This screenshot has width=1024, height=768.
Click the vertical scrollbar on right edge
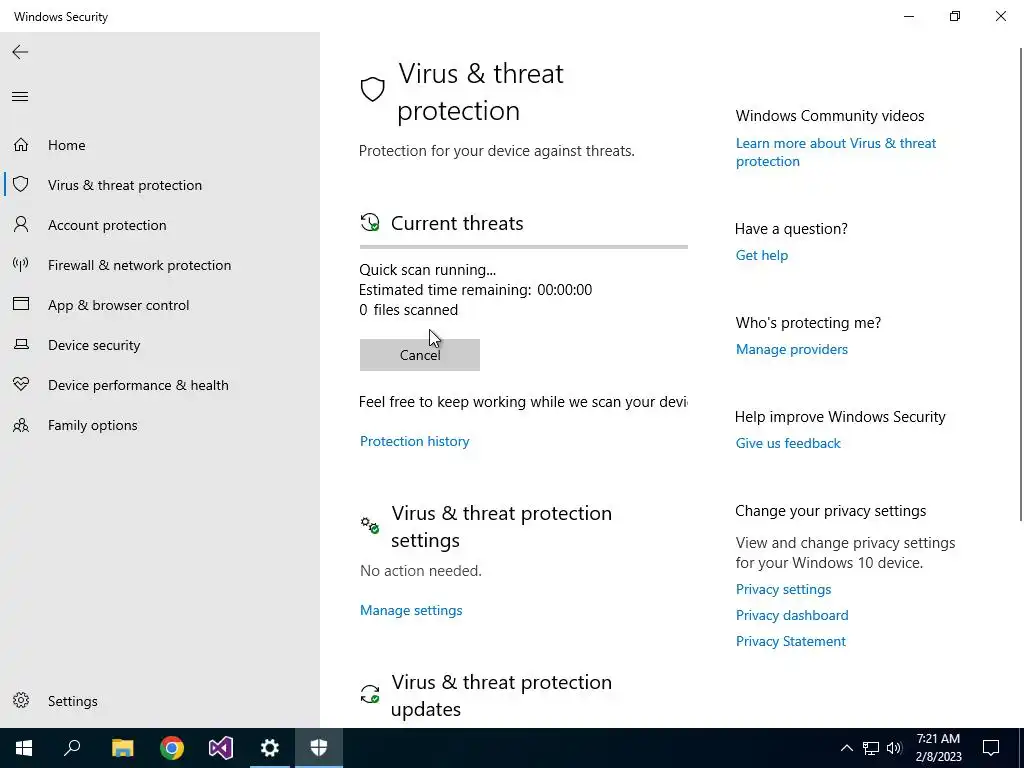[1021, 284]
